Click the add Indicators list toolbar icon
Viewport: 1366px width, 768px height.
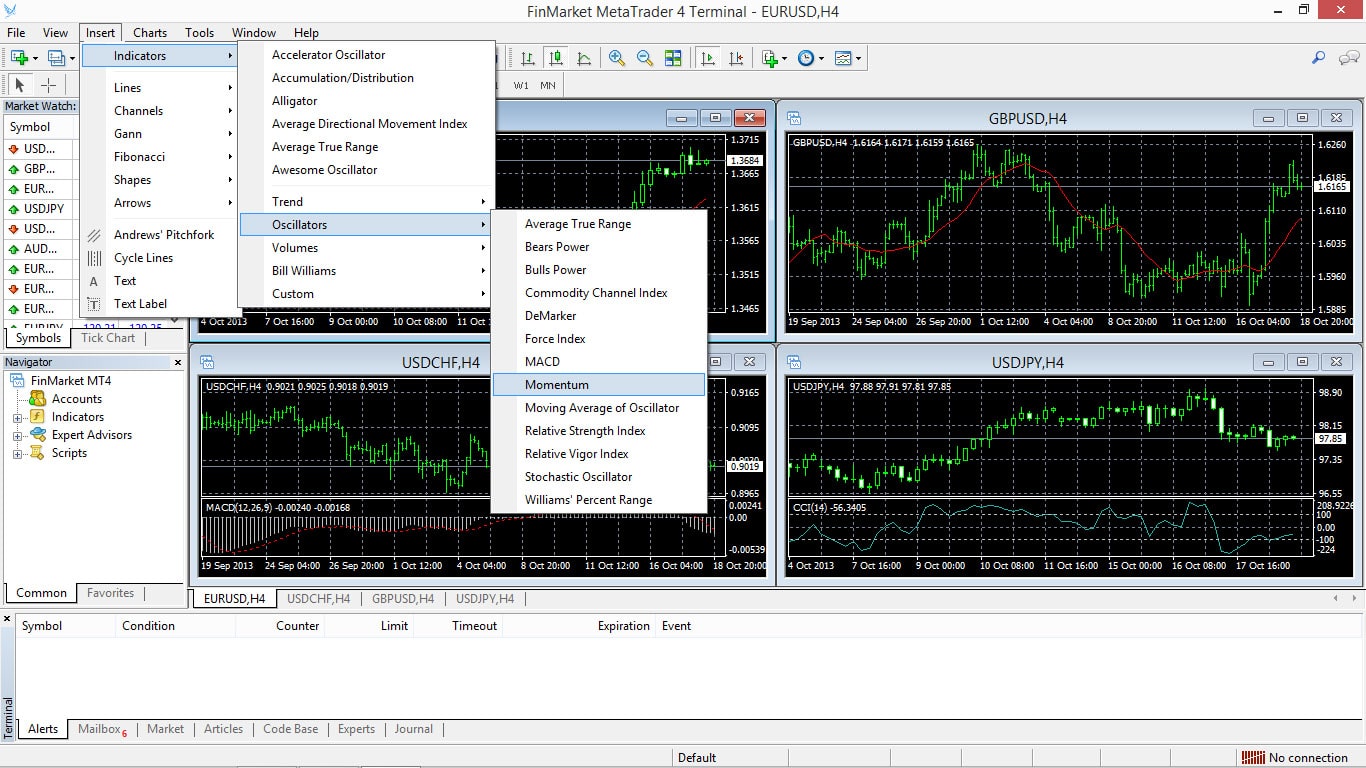click(x=769, y=58)
